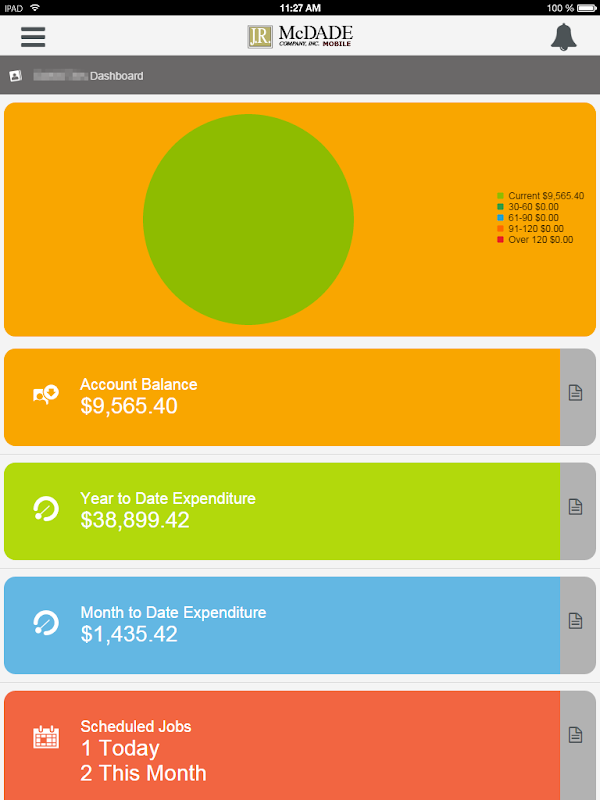600x800 pixels.
Task: Click the Month to Date gauge icon
Action: point(46,623)
